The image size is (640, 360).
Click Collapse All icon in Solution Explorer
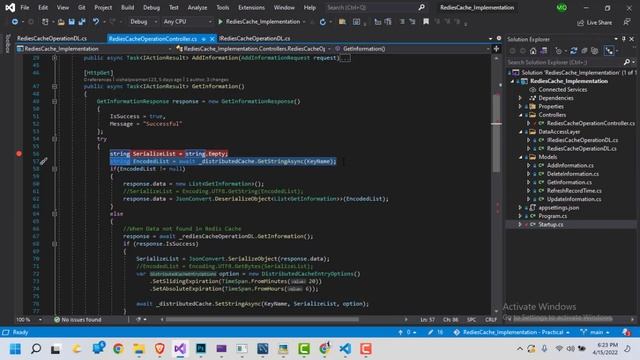pos(584,51)
